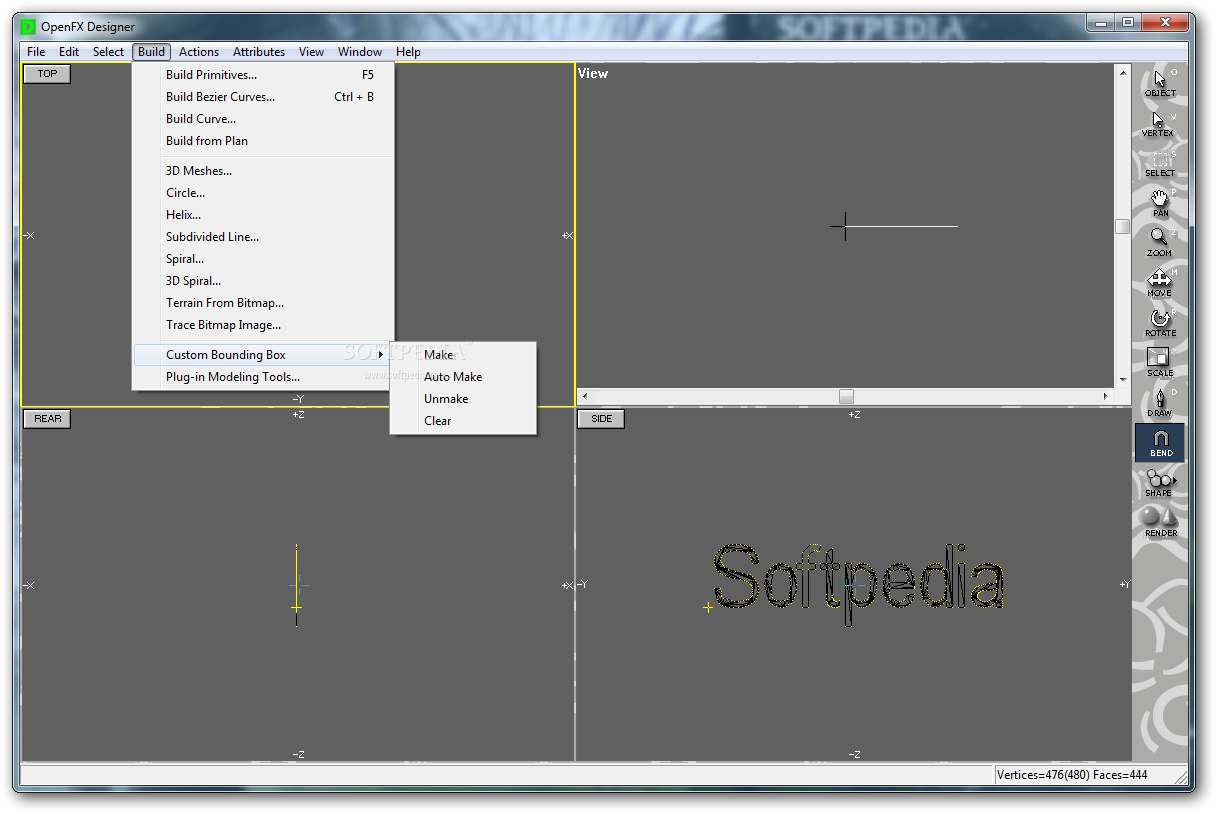Click the Render tool
Image resolution: width=1216 pixels, height=813 pixels.
(x=1159, y=522)
